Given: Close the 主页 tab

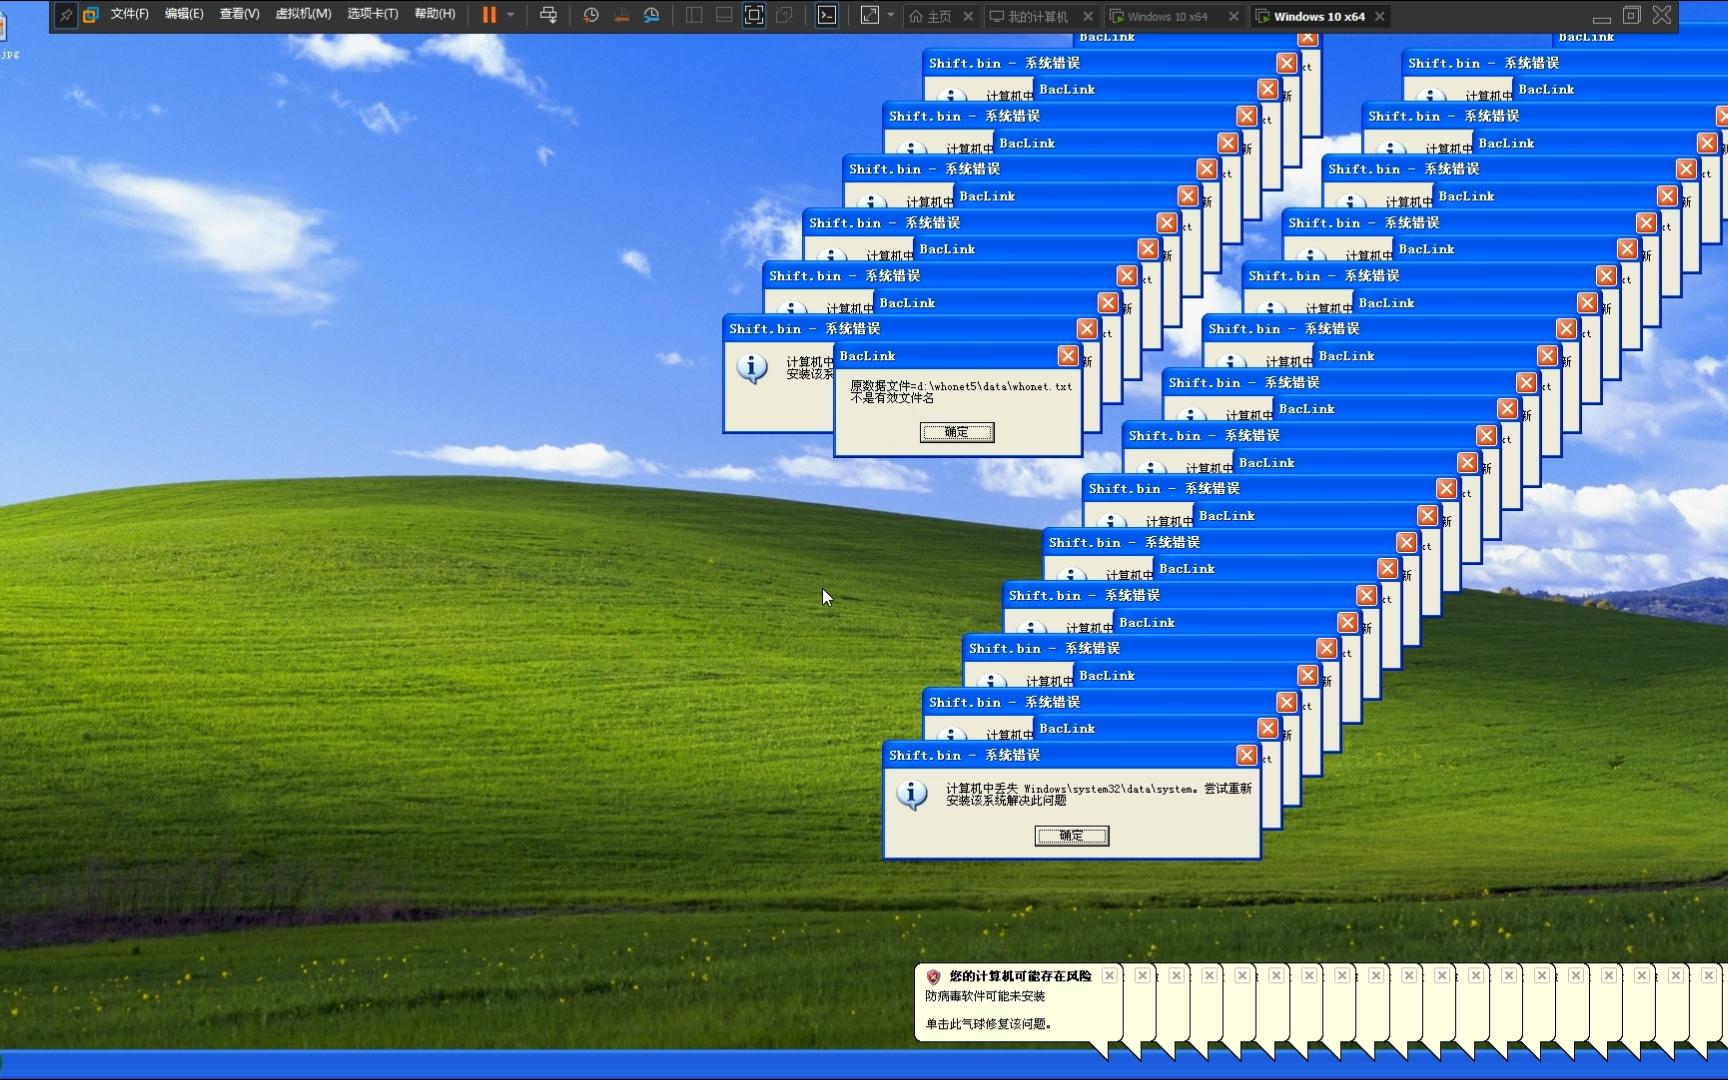Looking at the screenshot, I should pos(968,16).
